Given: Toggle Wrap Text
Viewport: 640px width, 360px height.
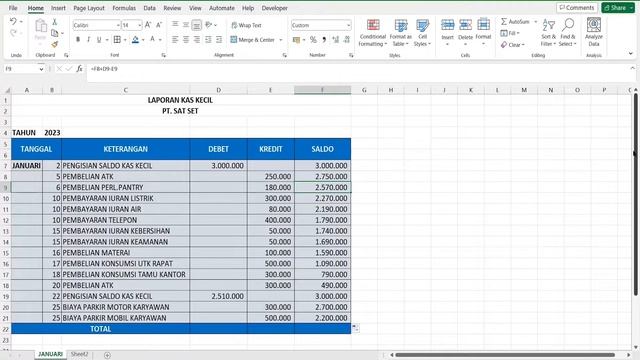Looking at the screenshot, I should (247, 25).
